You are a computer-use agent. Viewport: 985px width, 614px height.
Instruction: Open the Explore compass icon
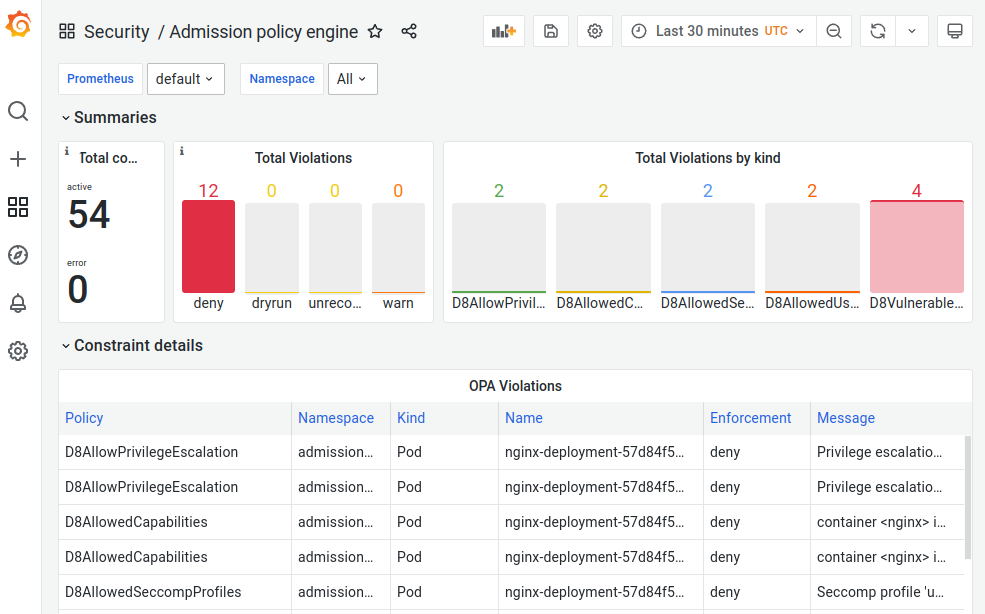pyautogui.click(x=18, y=255)
